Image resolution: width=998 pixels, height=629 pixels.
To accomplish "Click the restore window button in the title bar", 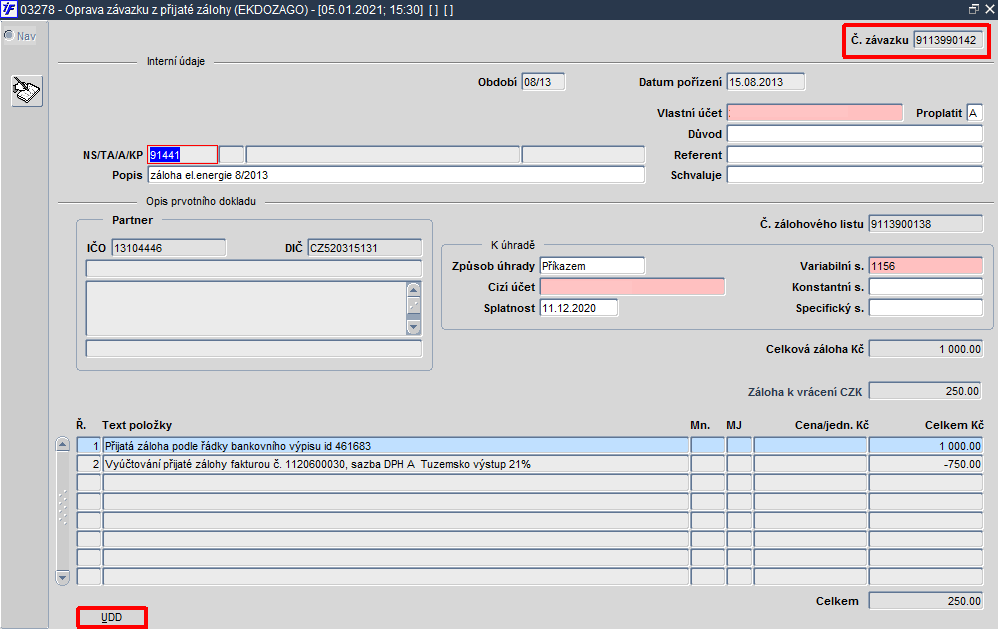I will 974,9.
